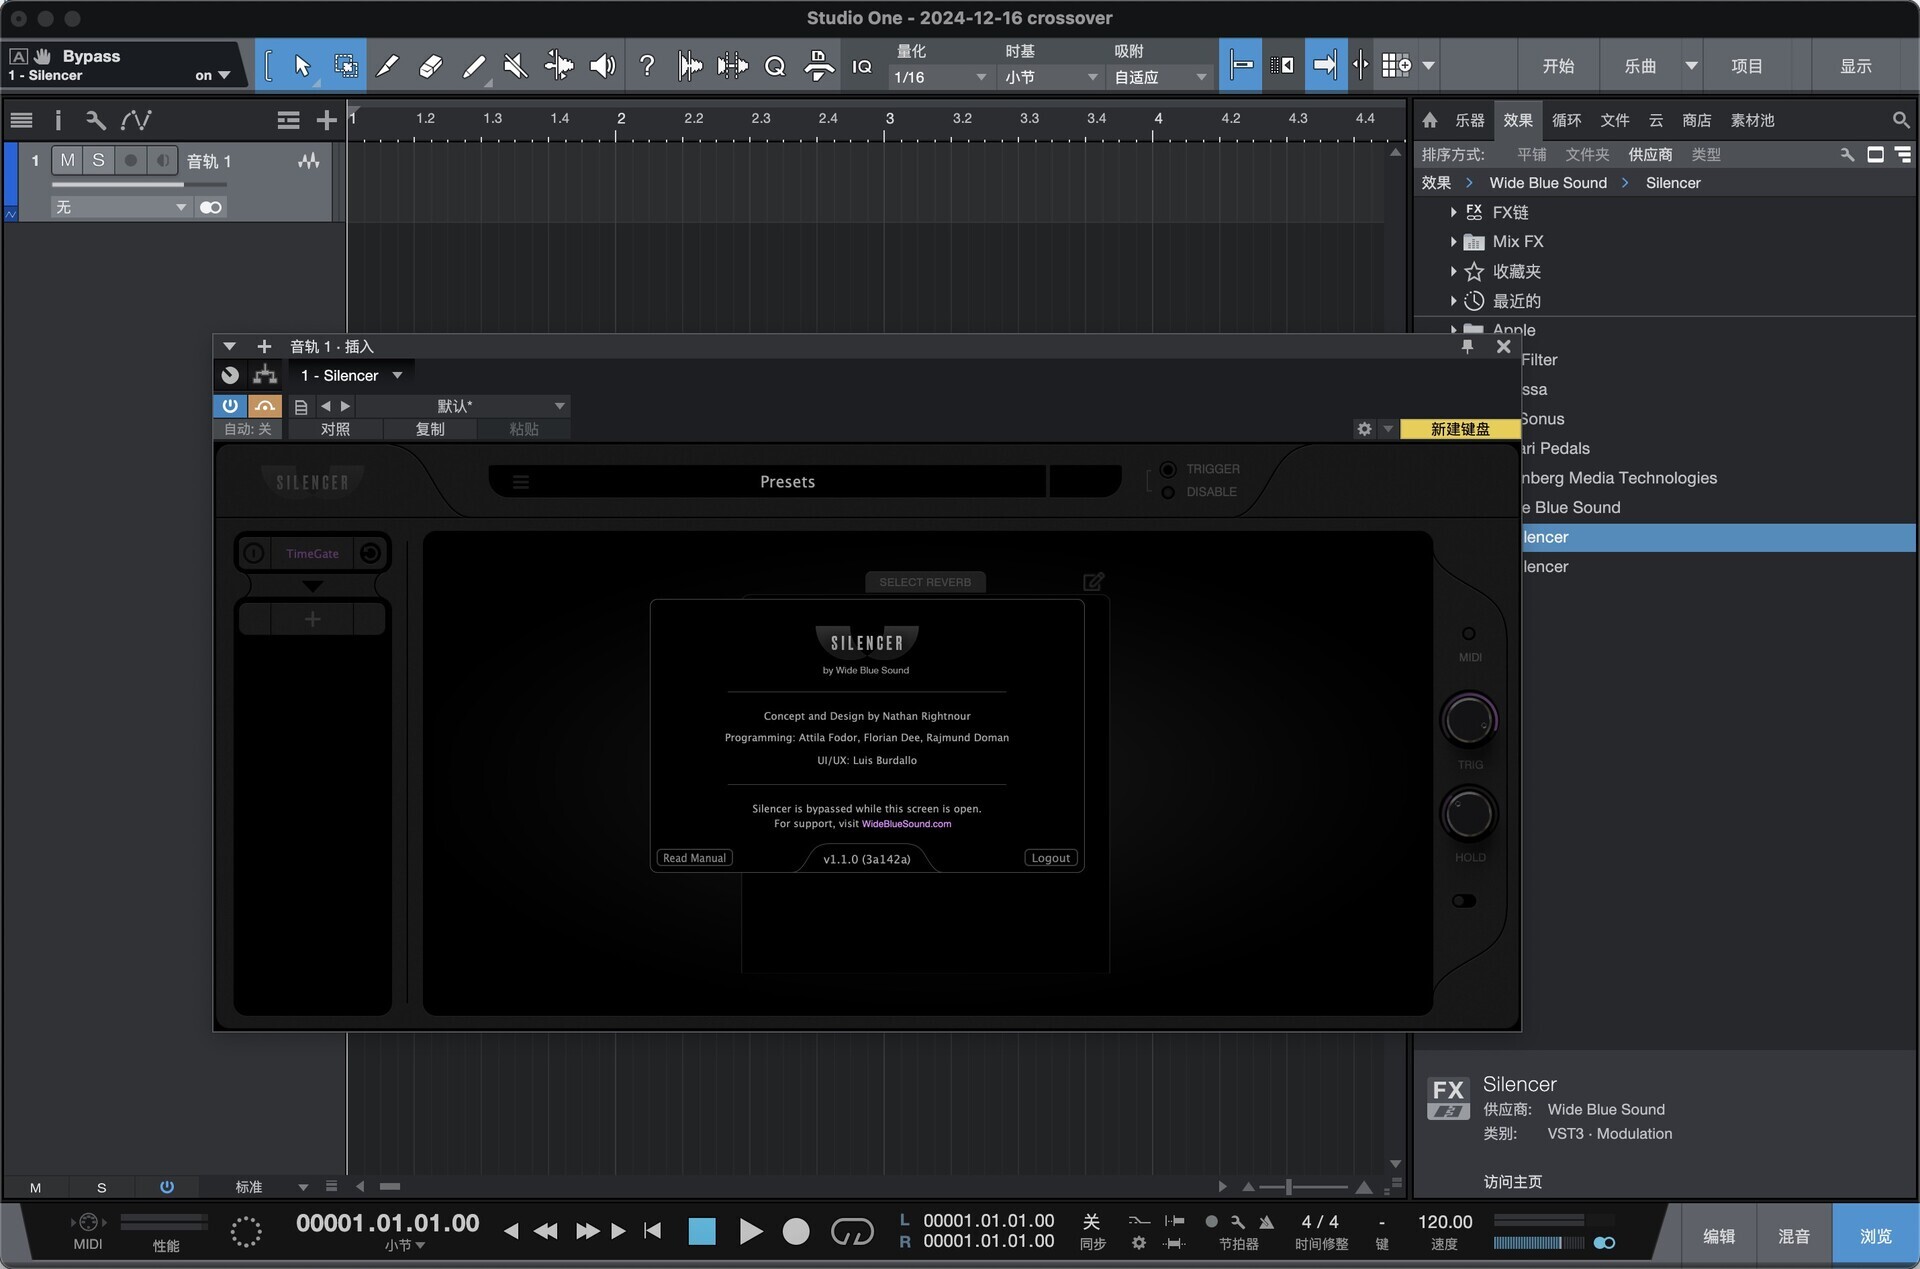This screenshot has height=1269, width=1920.
Task: Click the 对照 compare button
Action: point(335,429)
